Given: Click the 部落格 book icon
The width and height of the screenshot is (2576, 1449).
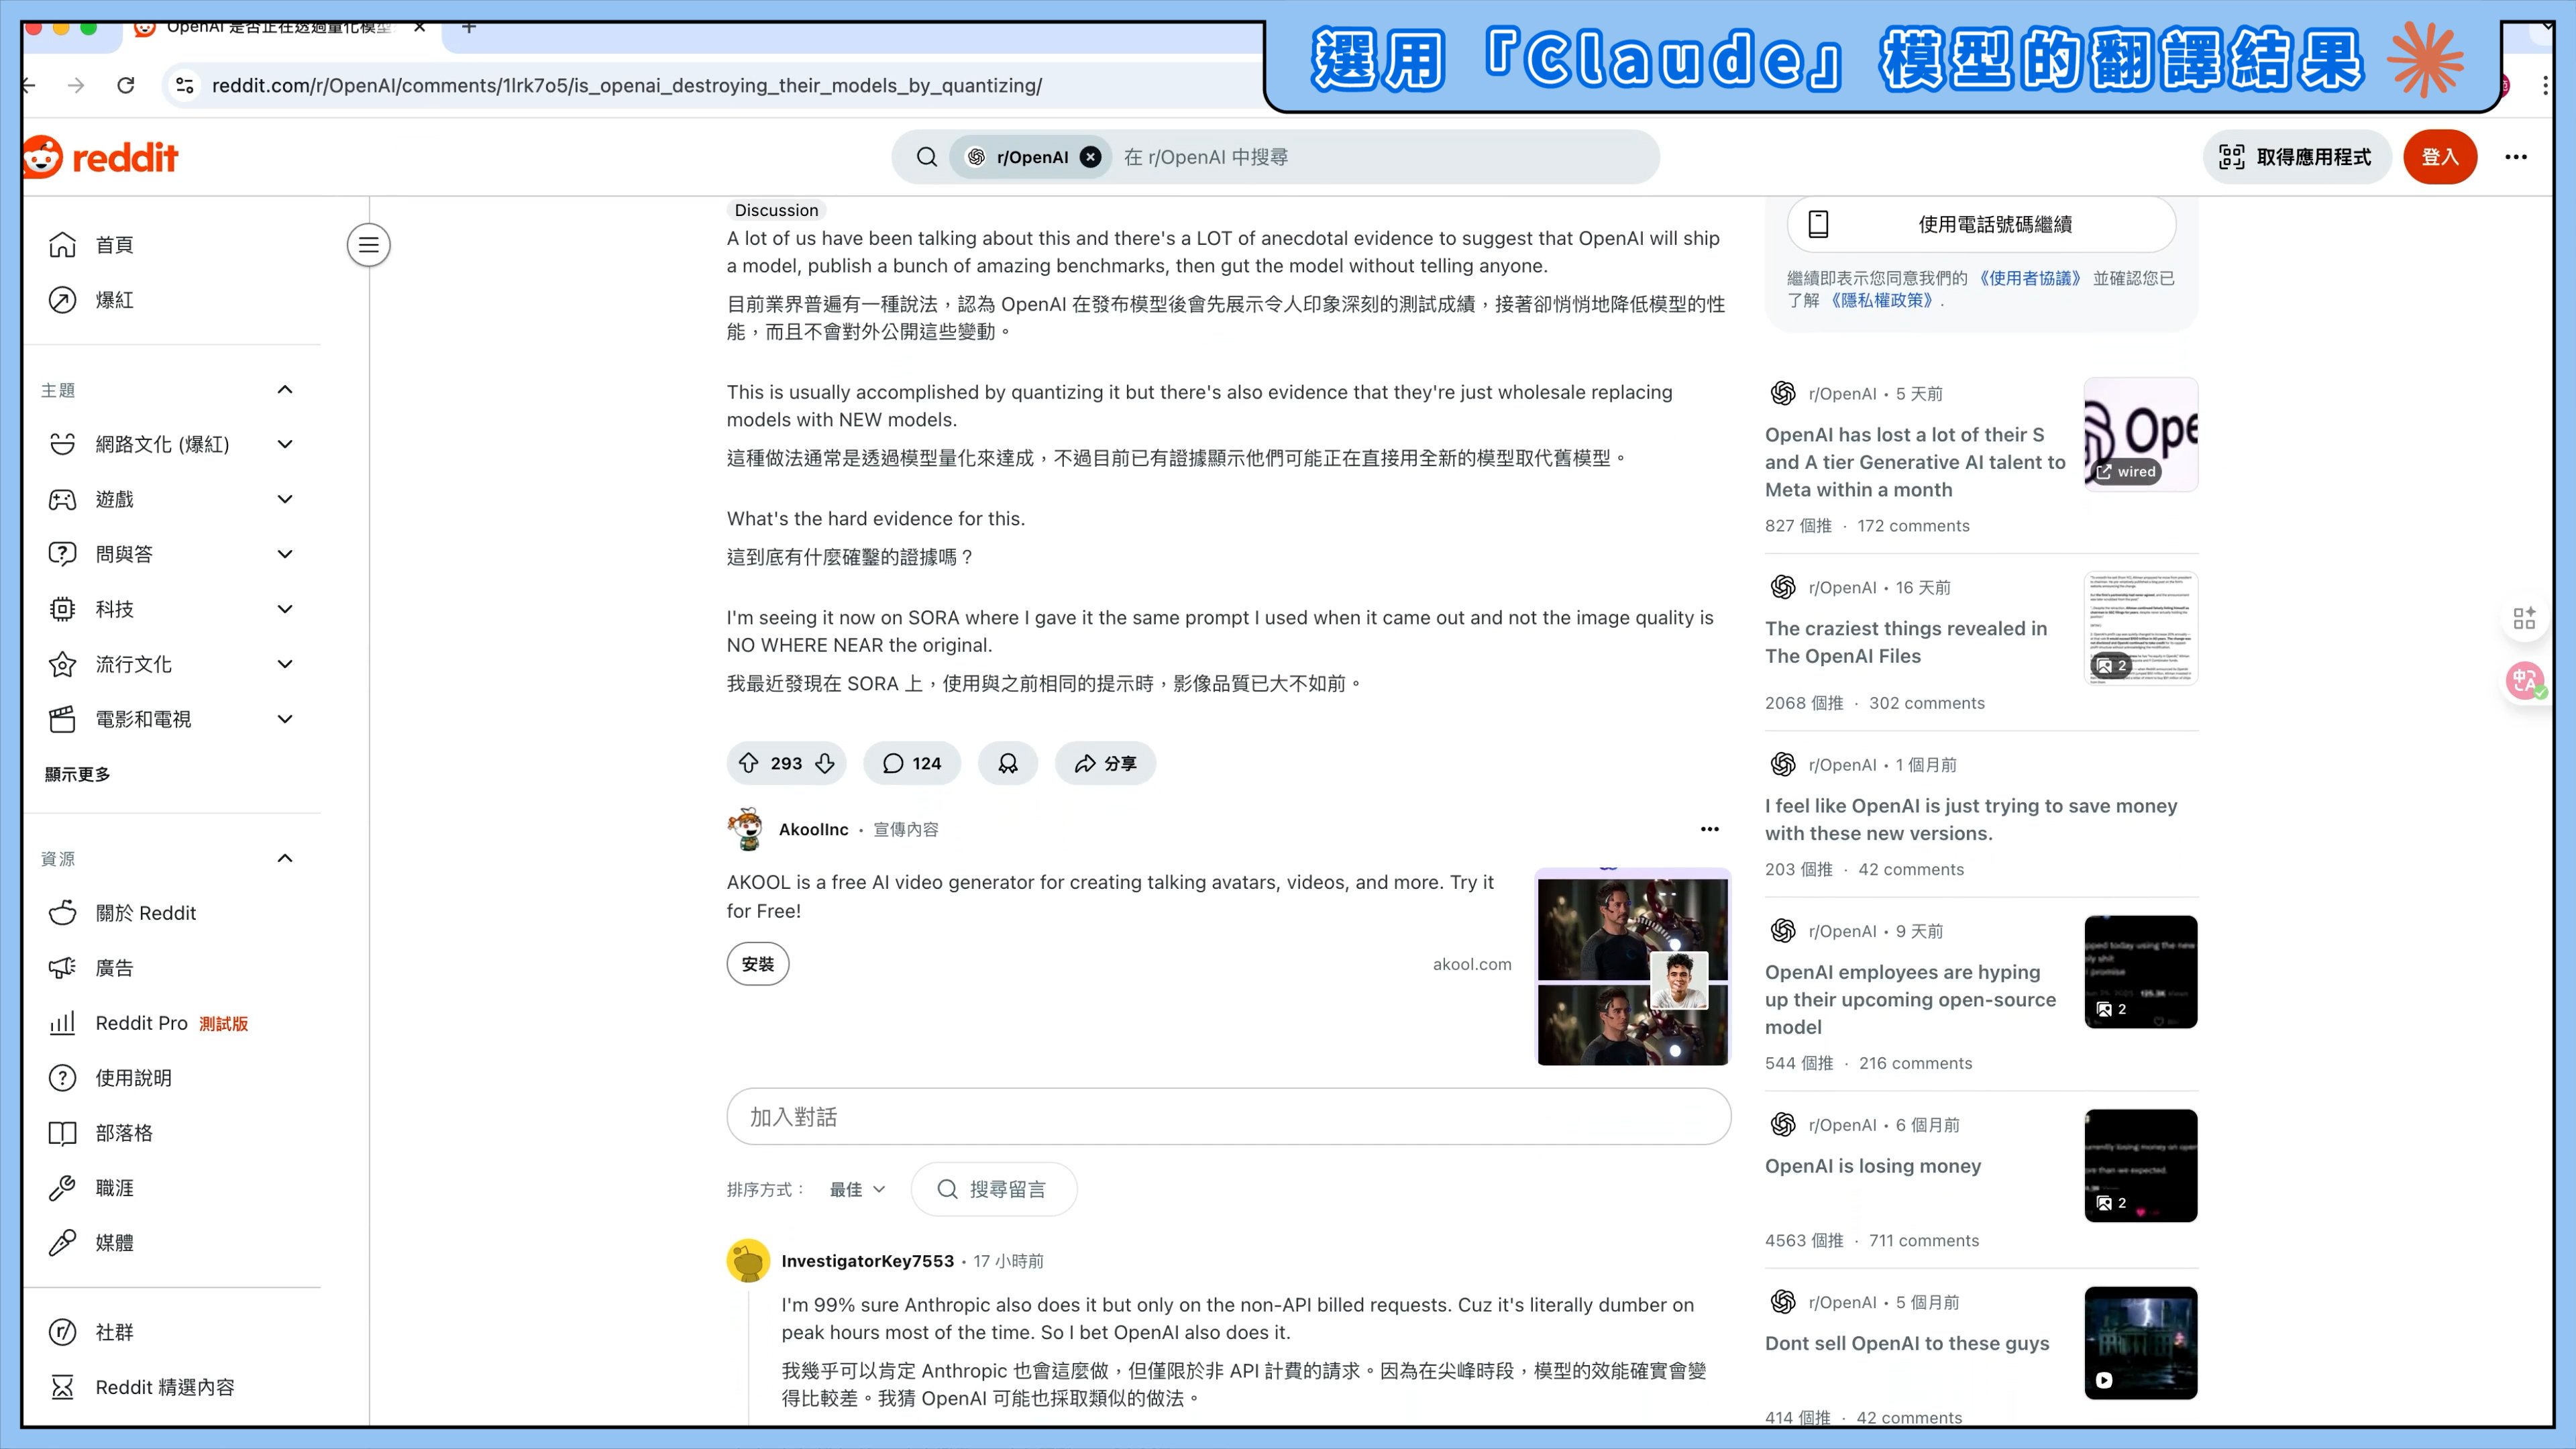Looking at the screenshot, I should pyautogui.click(x=62, y=1133).
